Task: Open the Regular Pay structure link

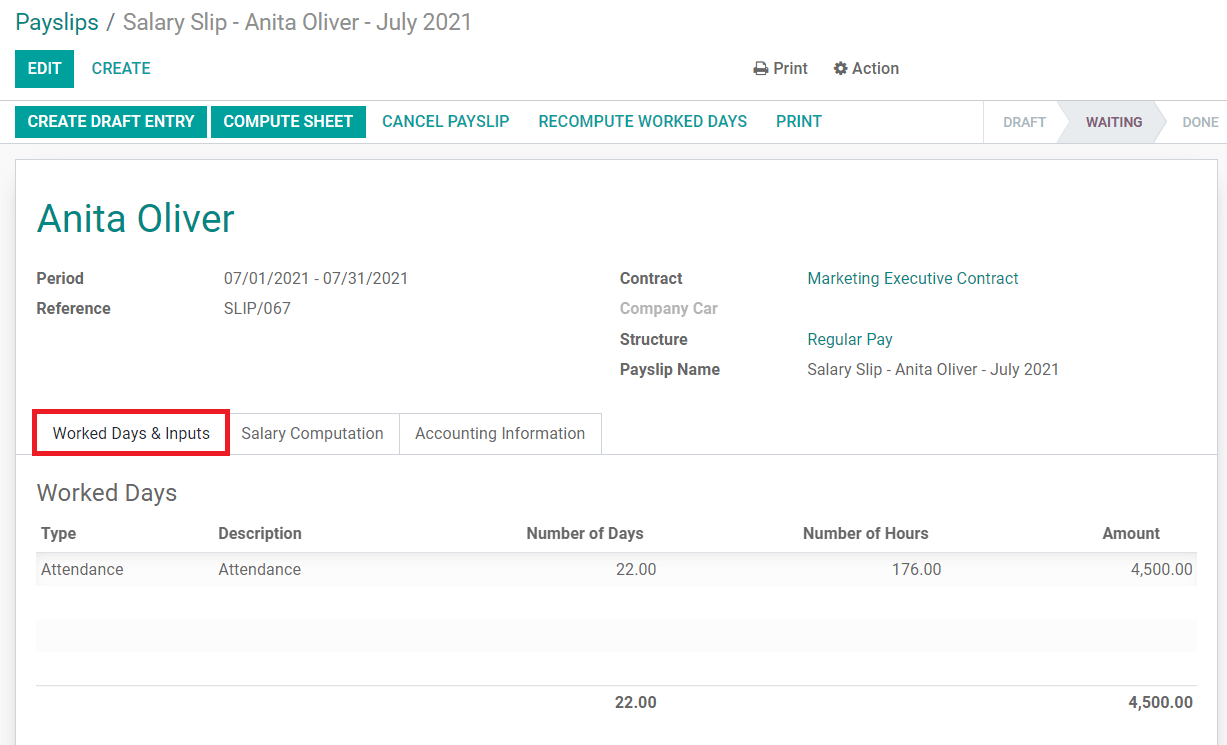Action: click(850, 340)
